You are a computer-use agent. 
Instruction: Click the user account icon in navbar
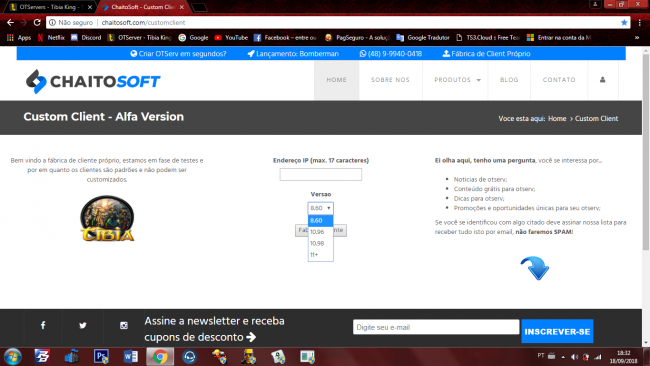tap(603, 80)
